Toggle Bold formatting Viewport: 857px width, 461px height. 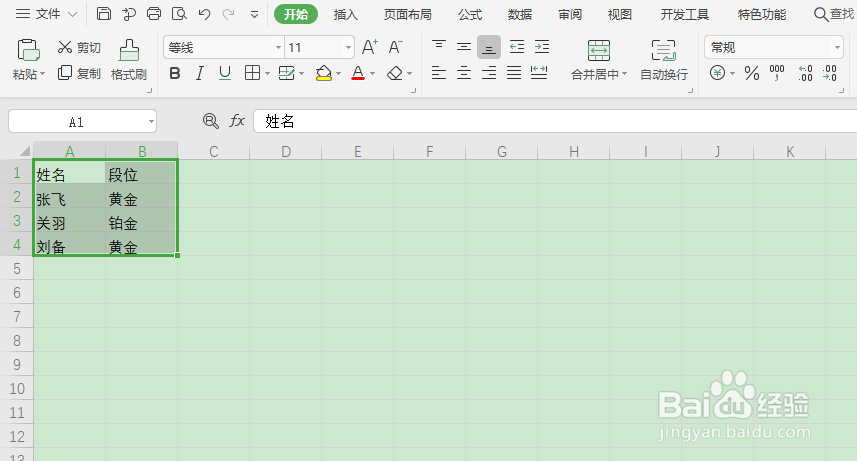pyautogui.click(x=175, y=73)
